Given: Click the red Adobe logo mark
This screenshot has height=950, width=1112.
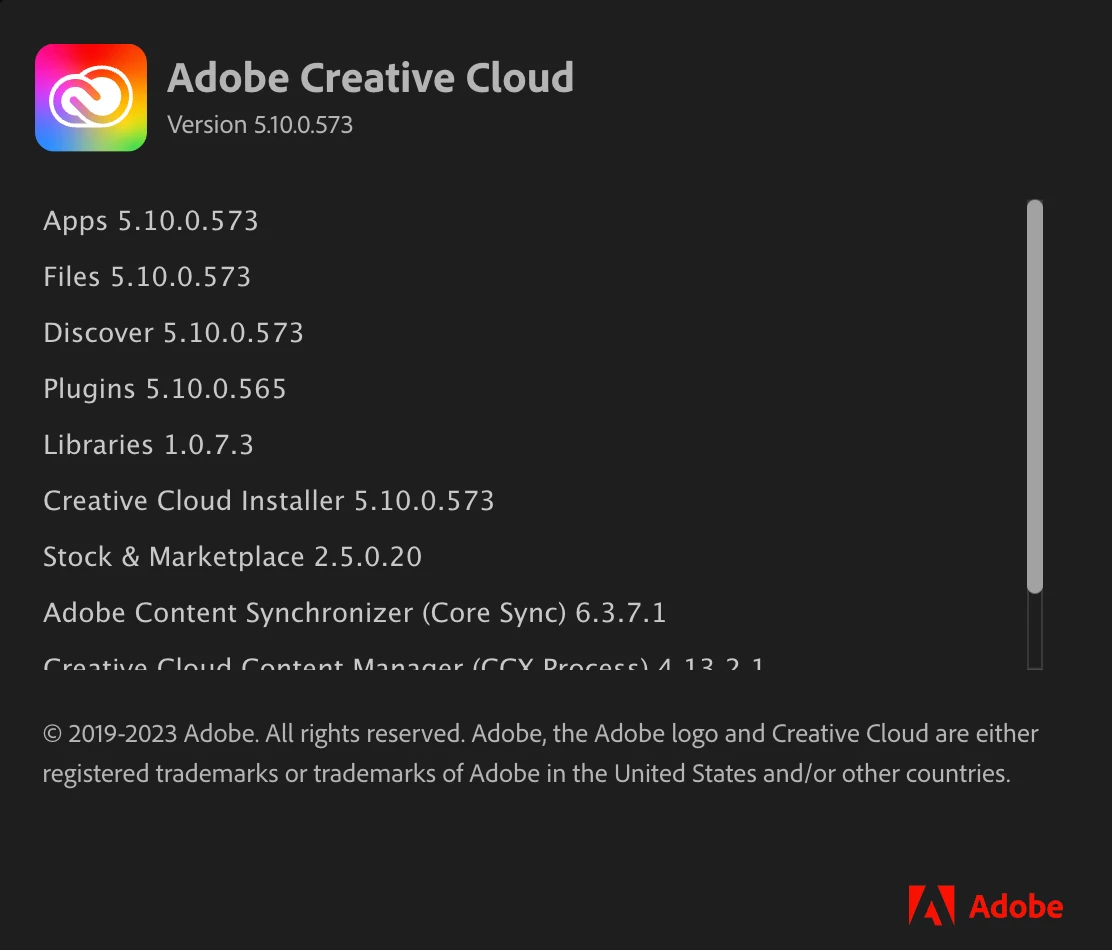Looking at the screenshot, I should click(x=931, y=905).
